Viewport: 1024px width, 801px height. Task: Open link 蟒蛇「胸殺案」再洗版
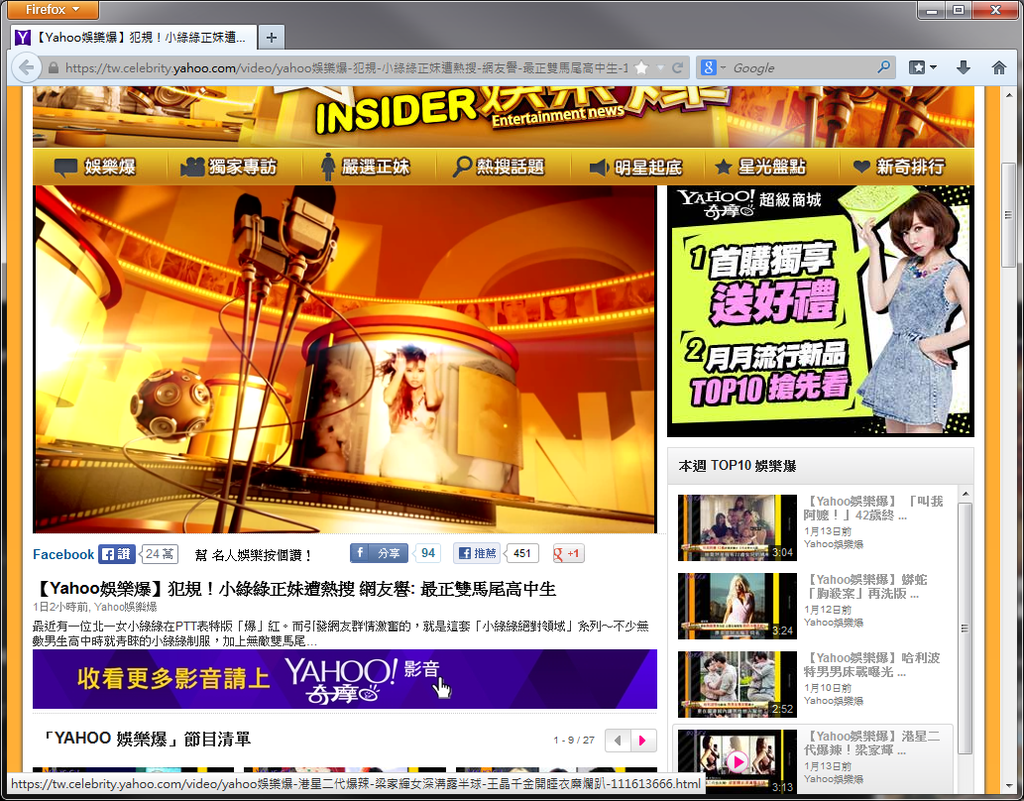tap(865, 586)
